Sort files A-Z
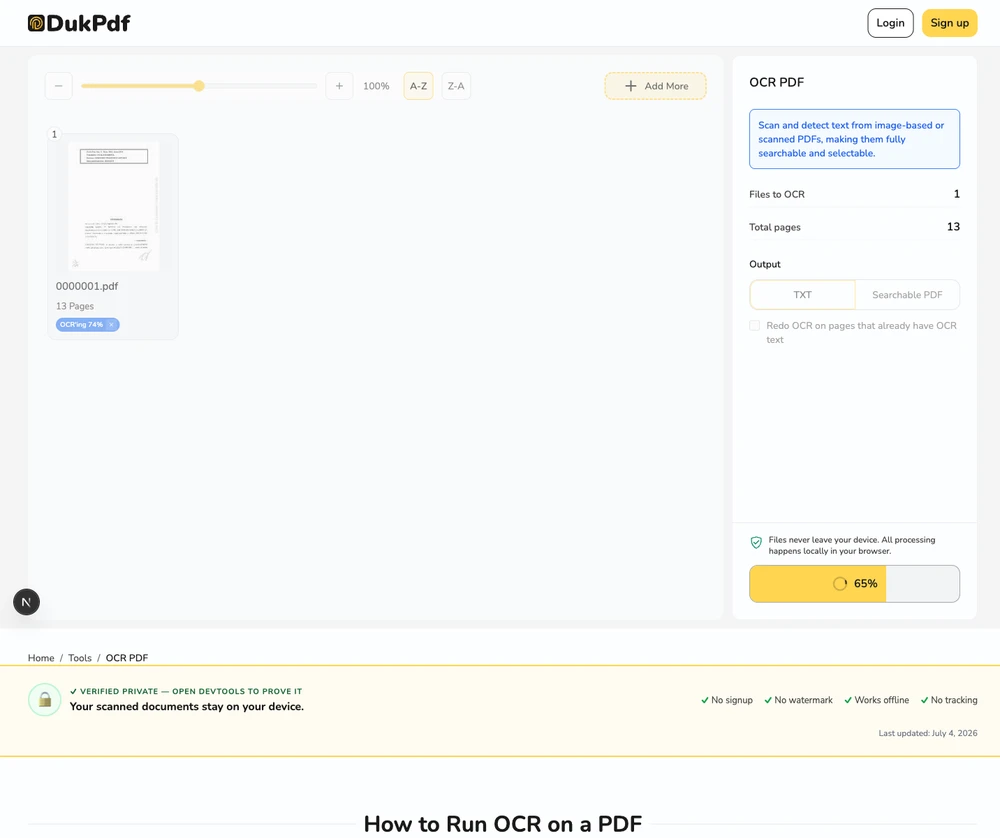Viewport: 1000px width, 838px height. tap(418, 86)
